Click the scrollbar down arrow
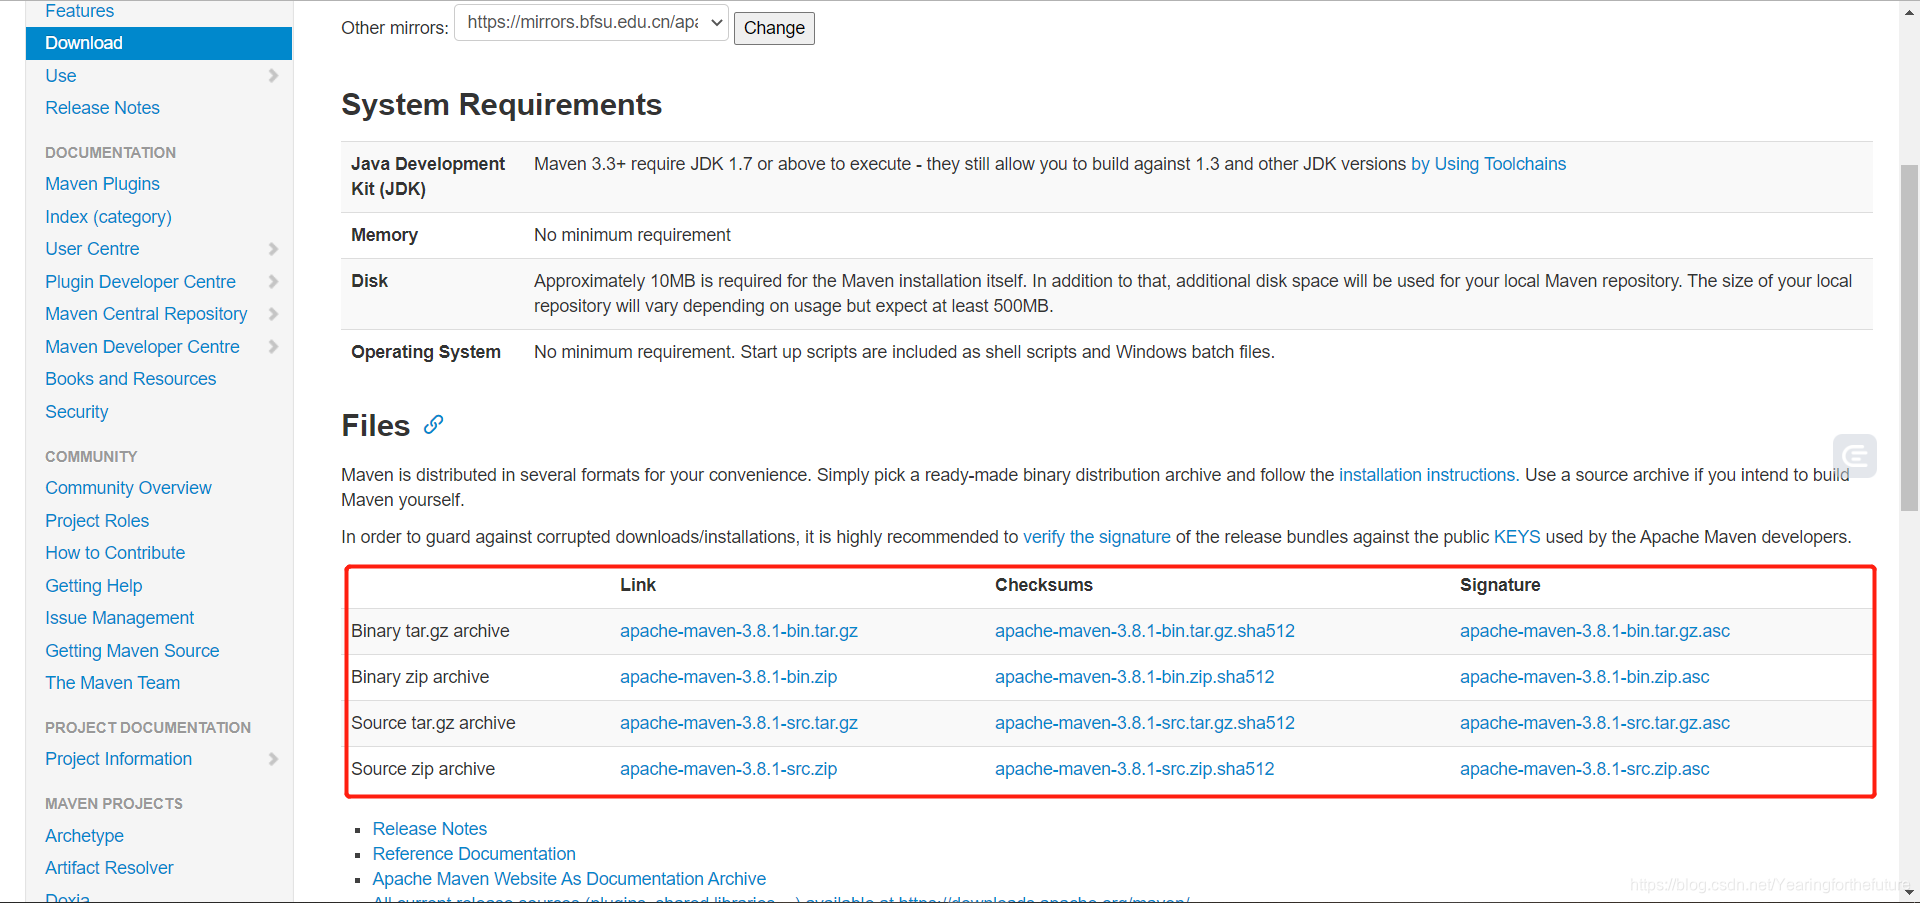Viewport: 1920px width, 903px height. pos(1909,892)
